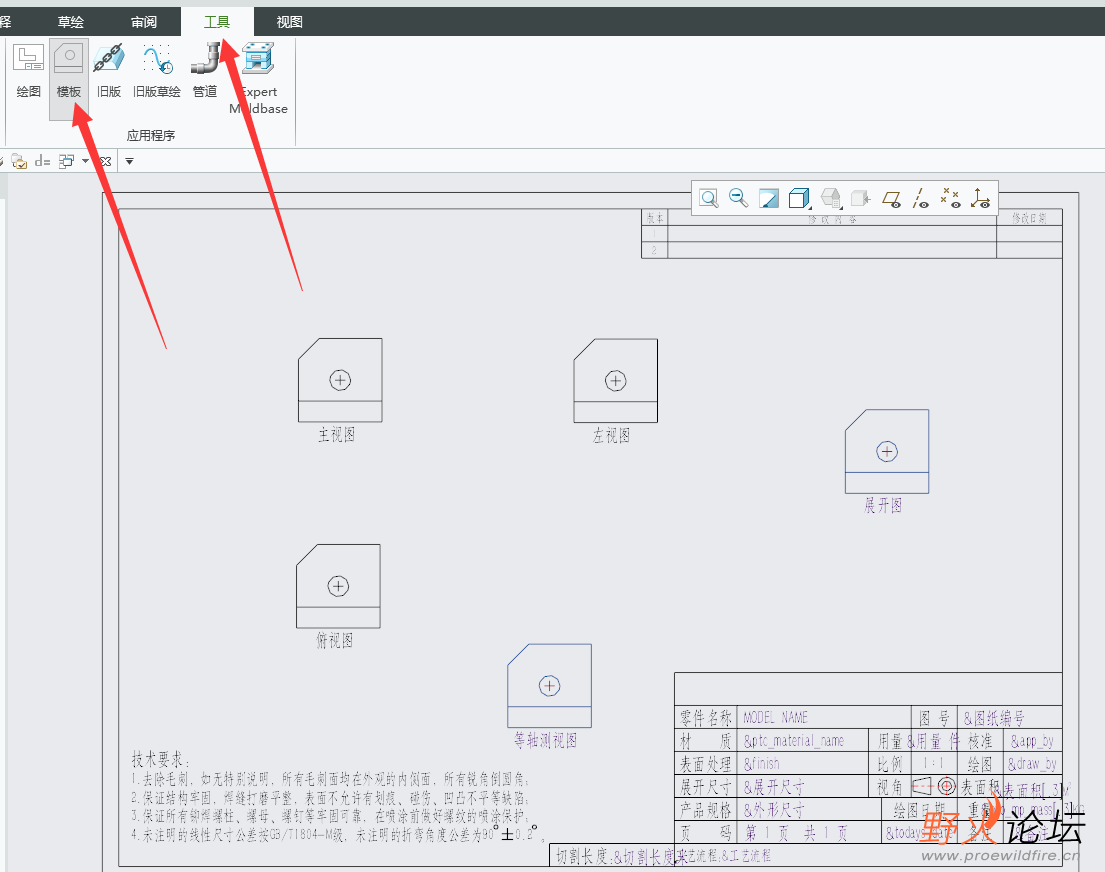Switch to the 视图 ribbon tab

pyautogui.click(x=290, y=22)
